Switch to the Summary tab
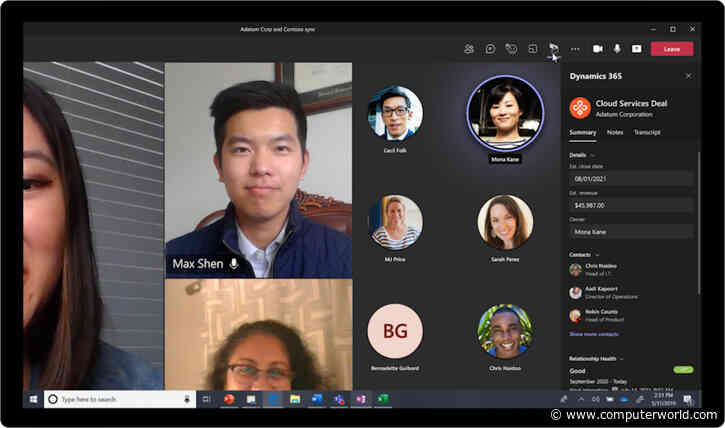Viewport: 725px width, 428px height. 583,133
